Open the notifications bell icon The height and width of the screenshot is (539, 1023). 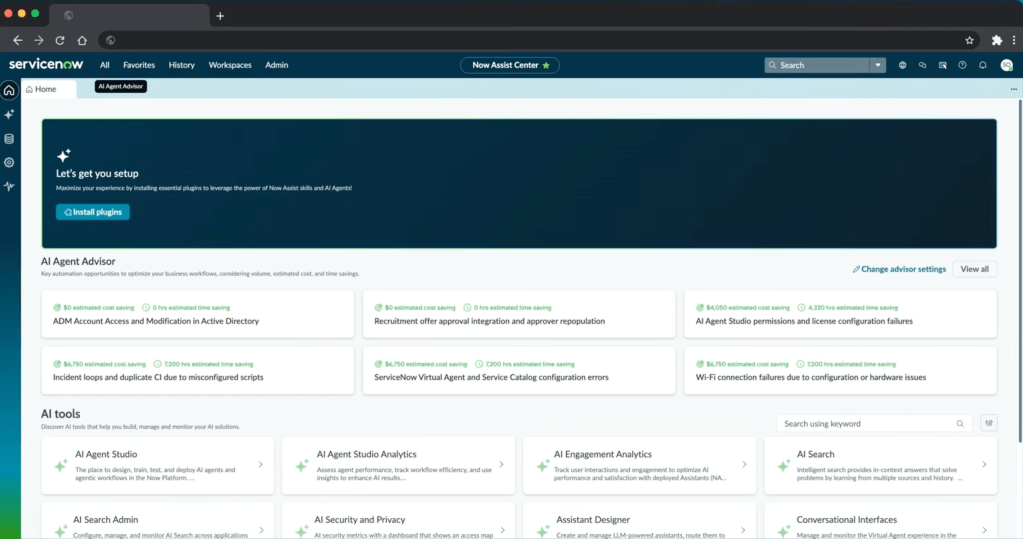[x=983, y=65]
